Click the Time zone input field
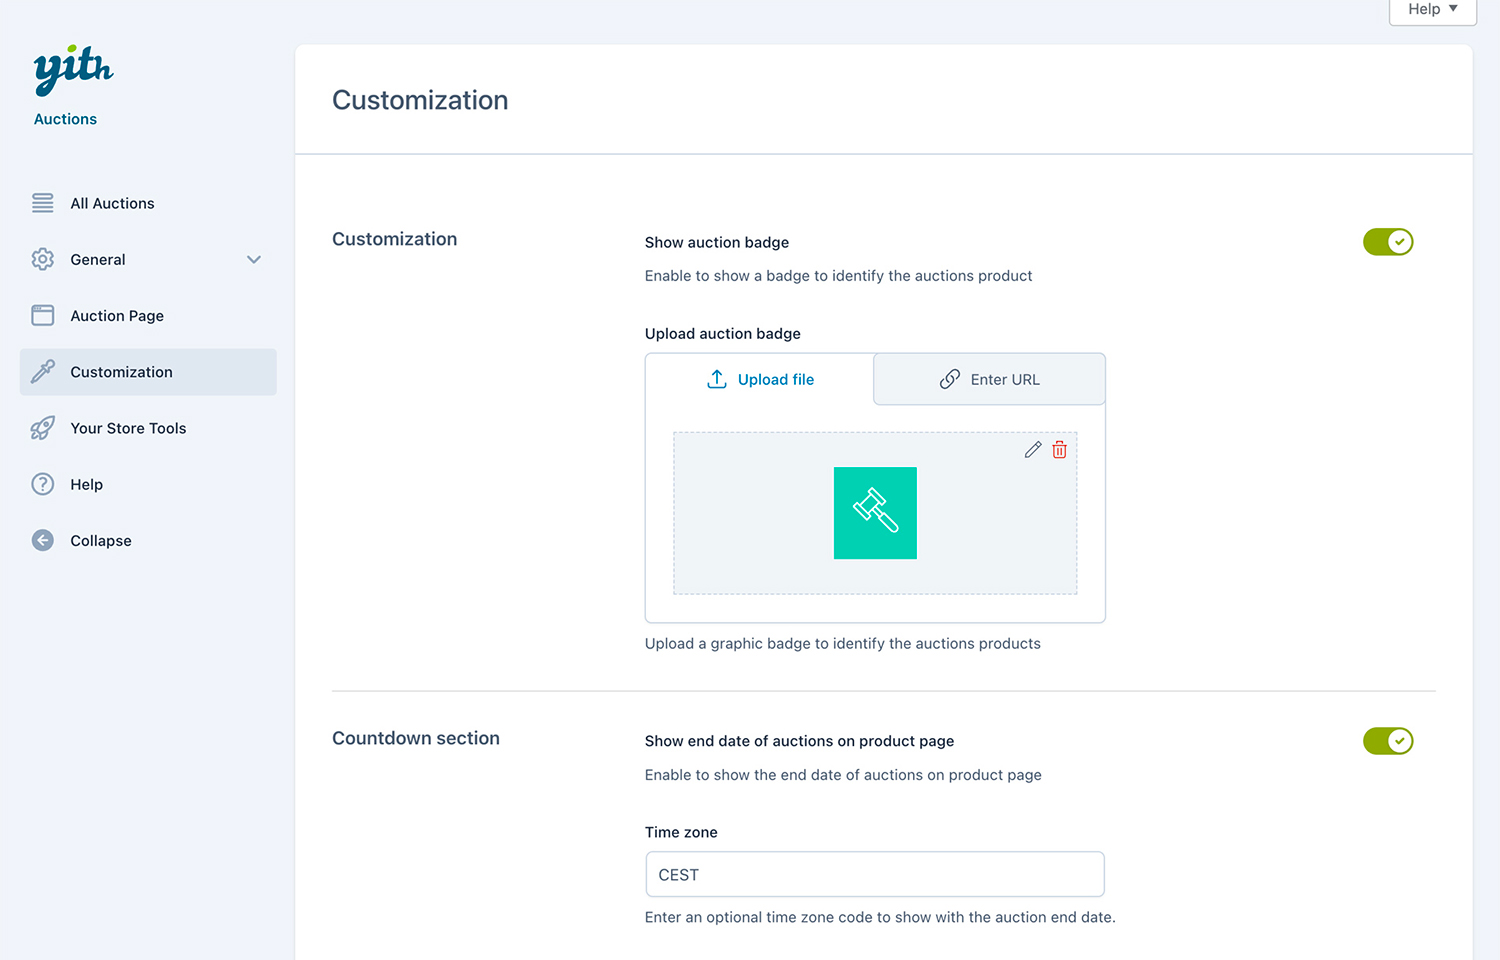Viewport: 1500px width, 960px height. pyautogui.click(x=875, y=875)
